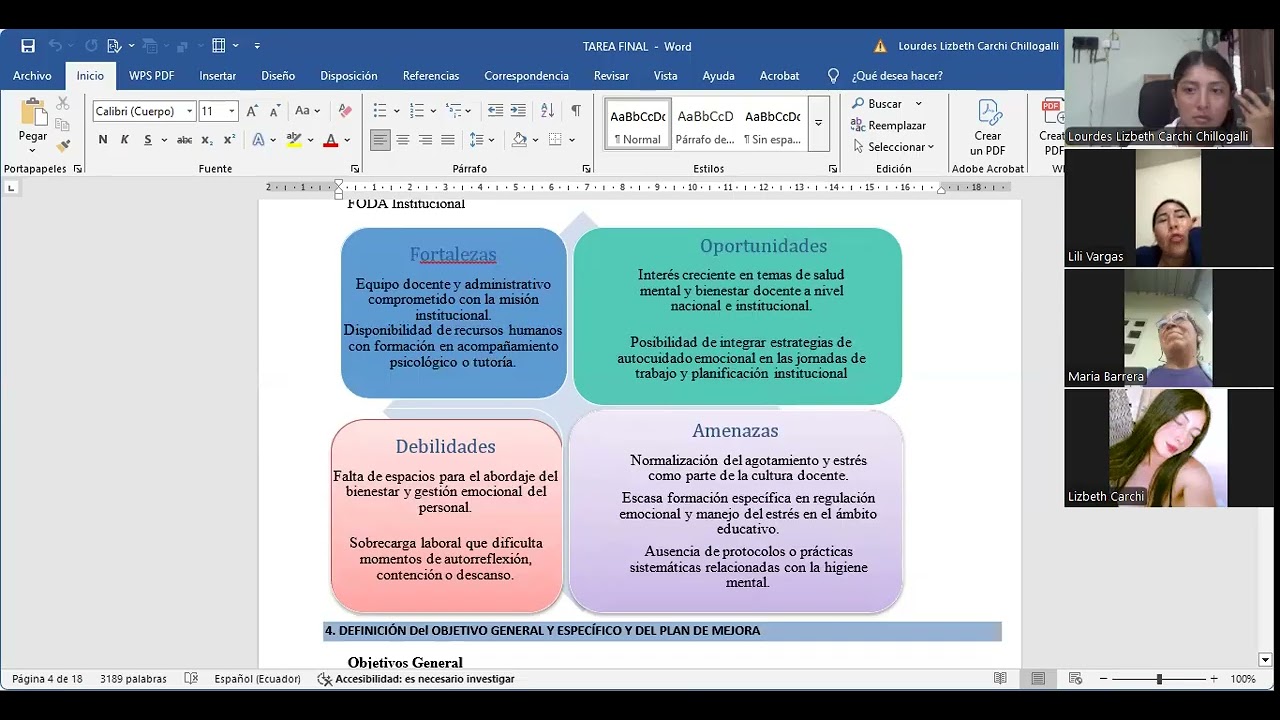Open the Change Case Aa dropdown
Viewport: 1280px width, 720px height.
(x=307, y=111)
